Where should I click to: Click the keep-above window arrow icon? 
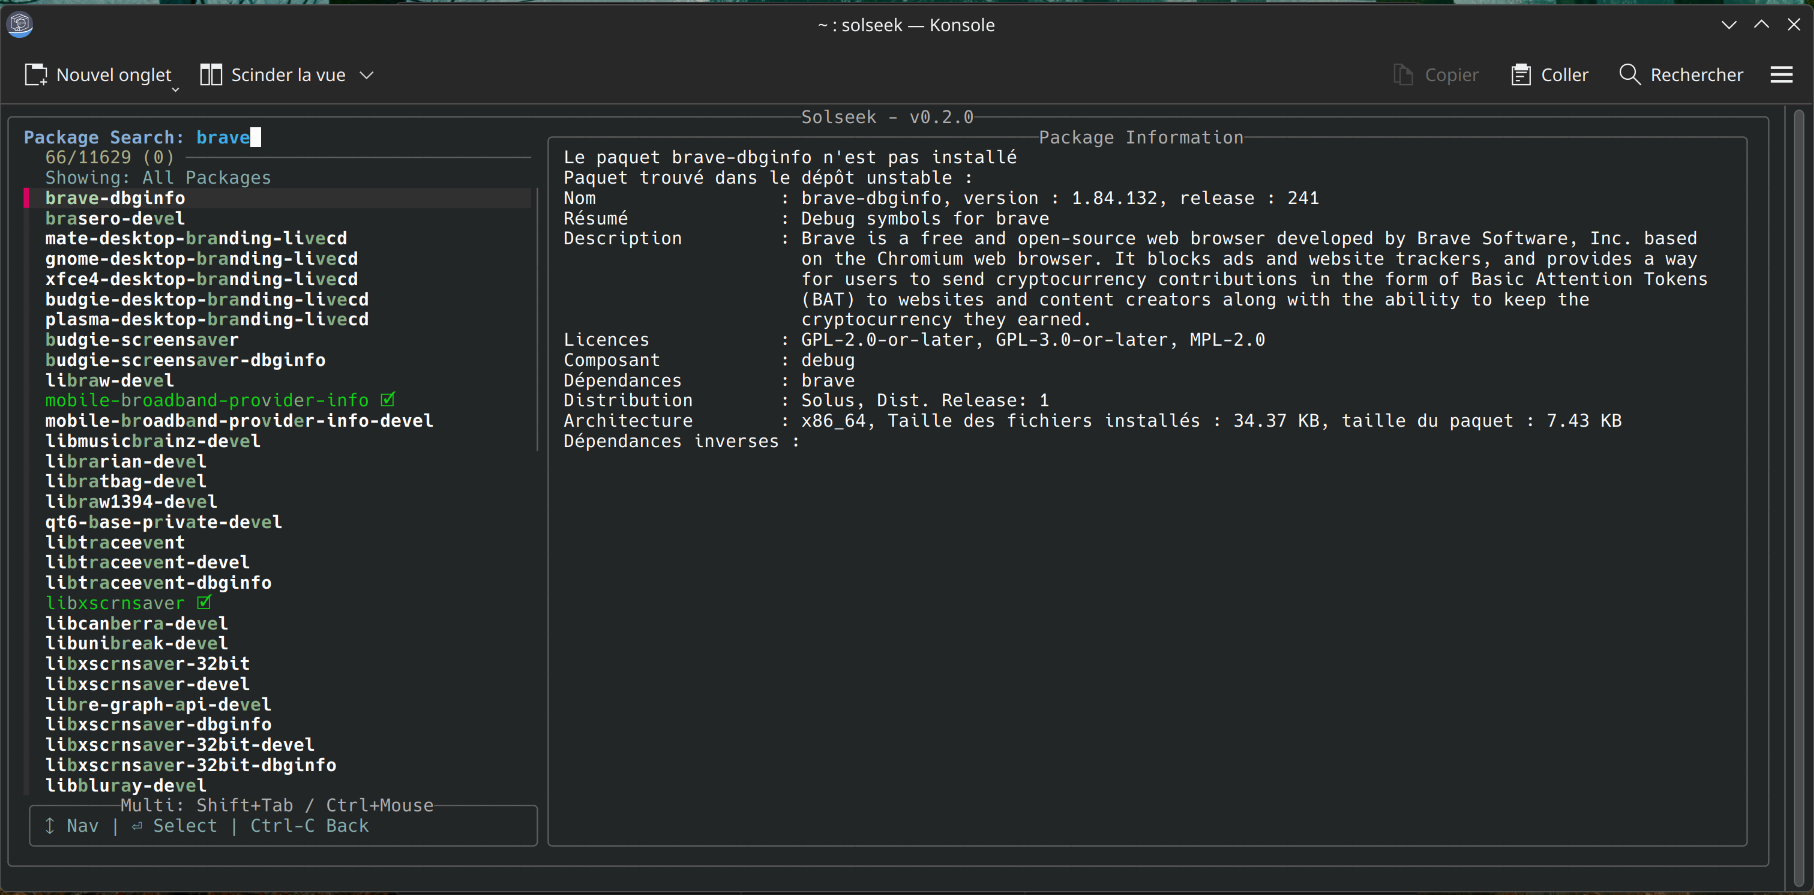click(1762, 25)
